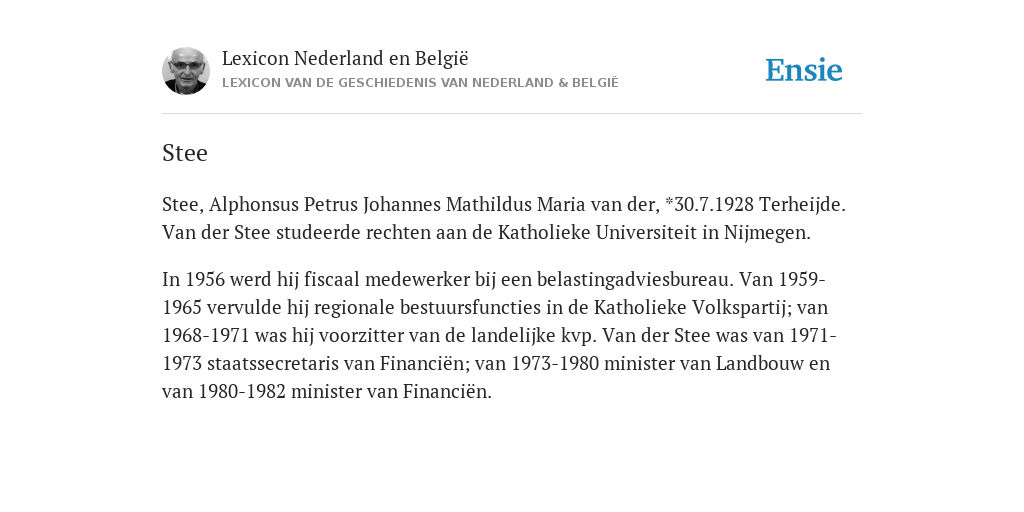The height and width of the screenshot is (512, 1024).
Task: Open the Lexicon Nederland en België title
Action: [345, 58]
